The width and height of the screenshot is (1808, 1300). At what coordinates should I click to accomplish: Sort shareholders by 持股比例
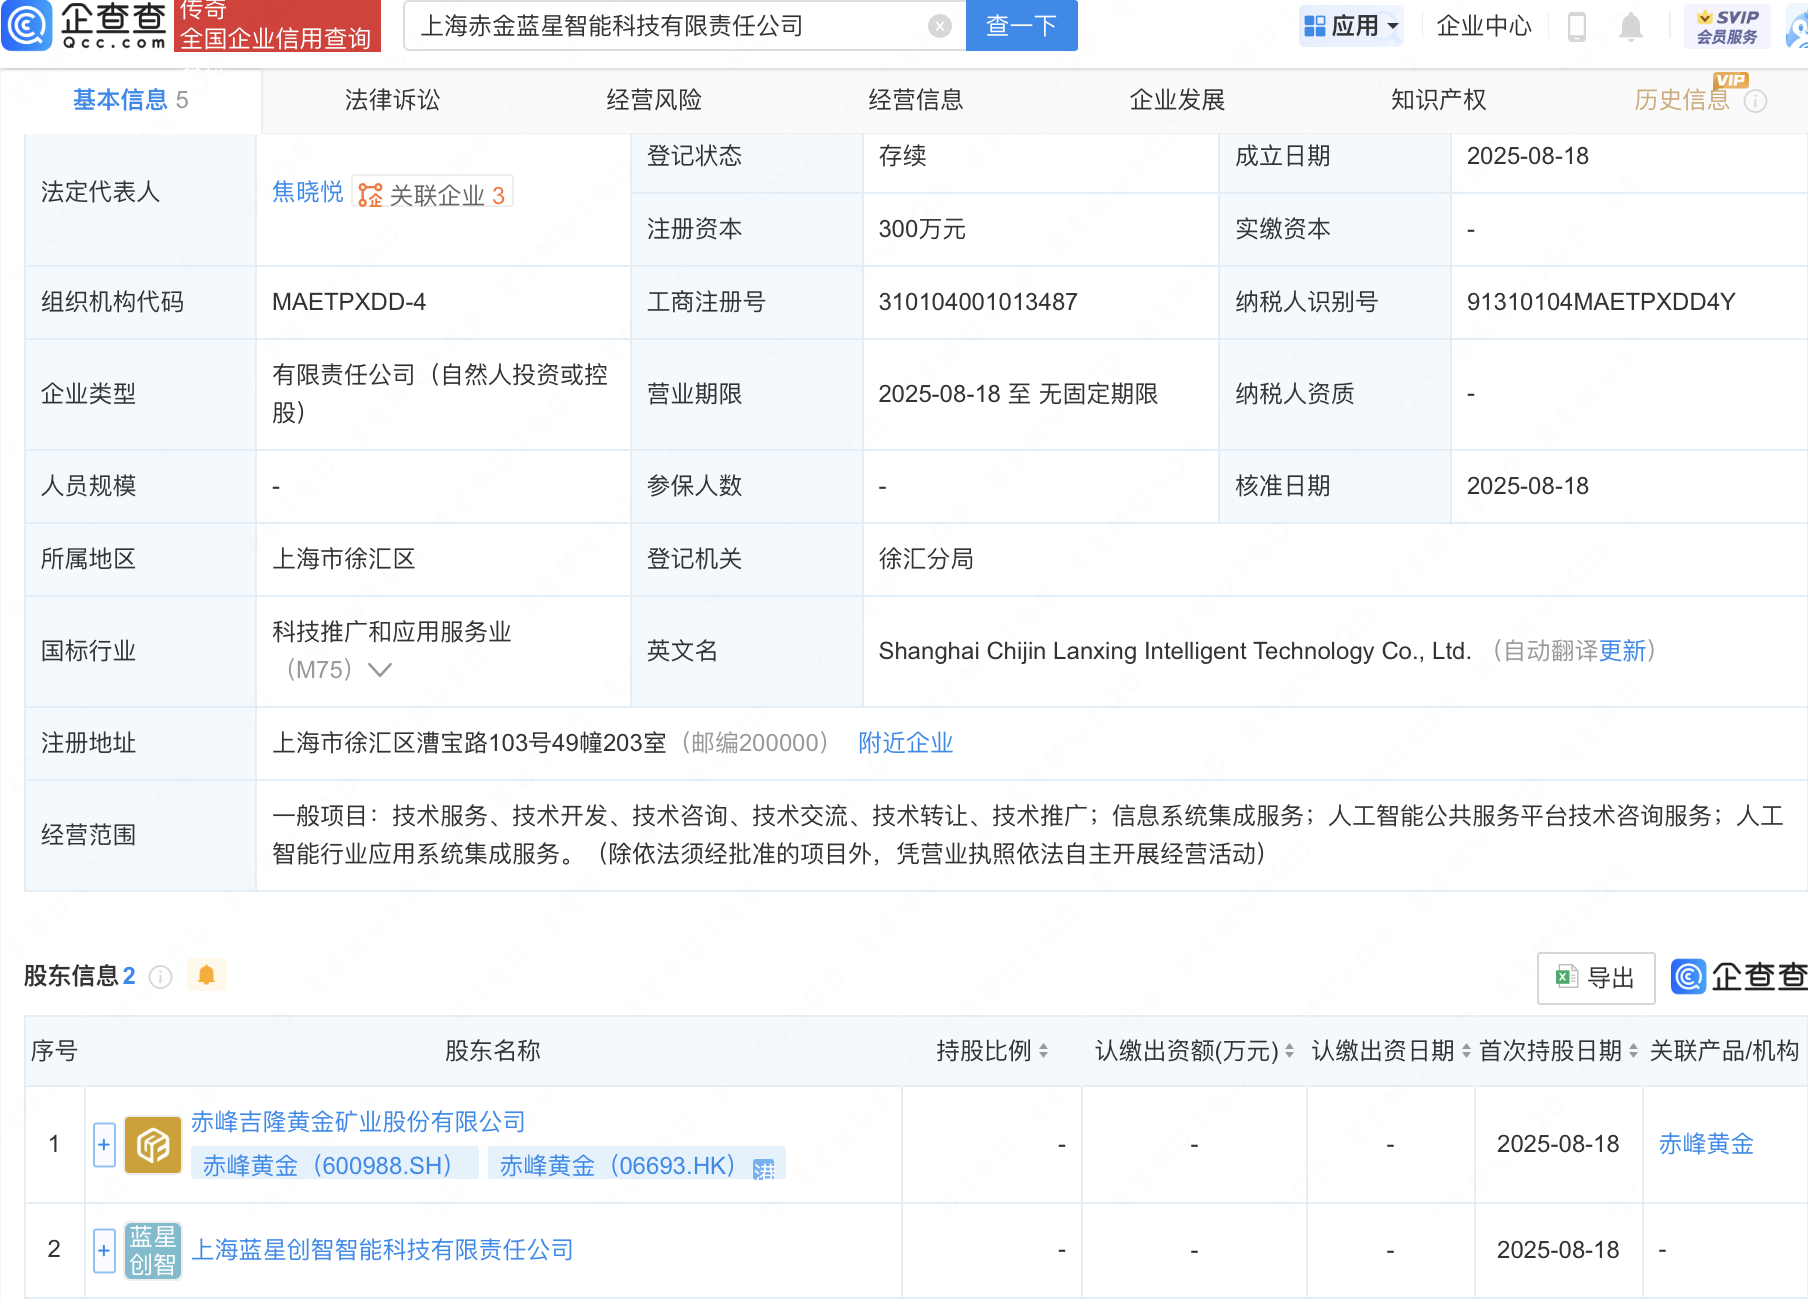[1044, 1051]
